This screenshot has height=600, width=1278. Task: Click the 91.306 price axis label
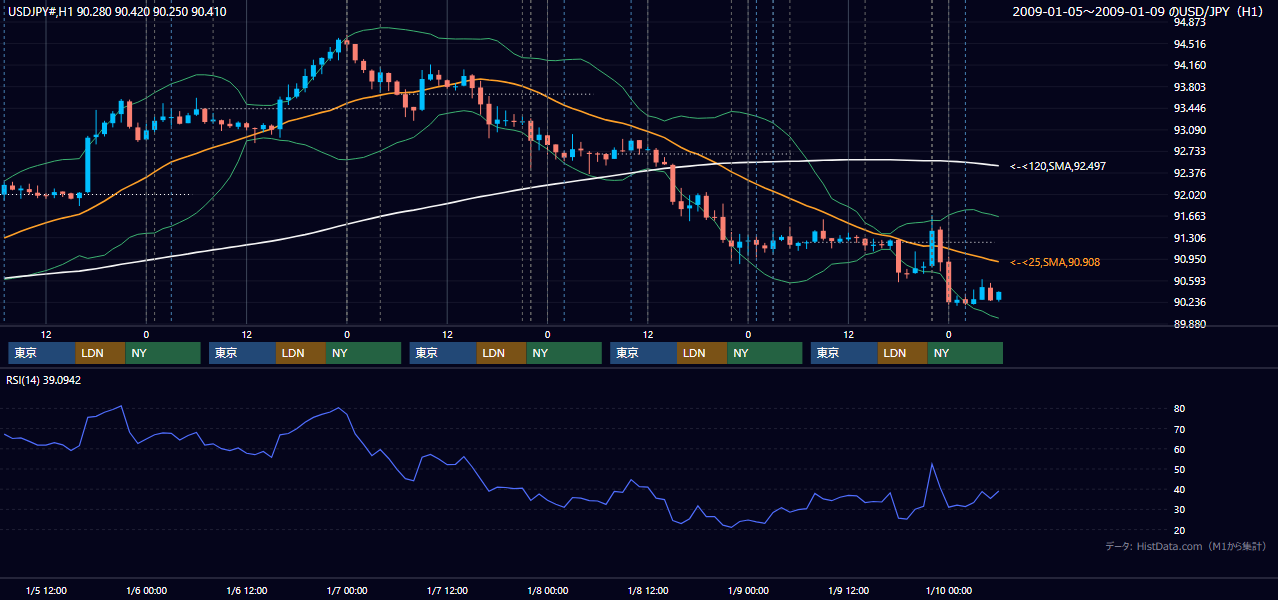(x=1192, y=238)
